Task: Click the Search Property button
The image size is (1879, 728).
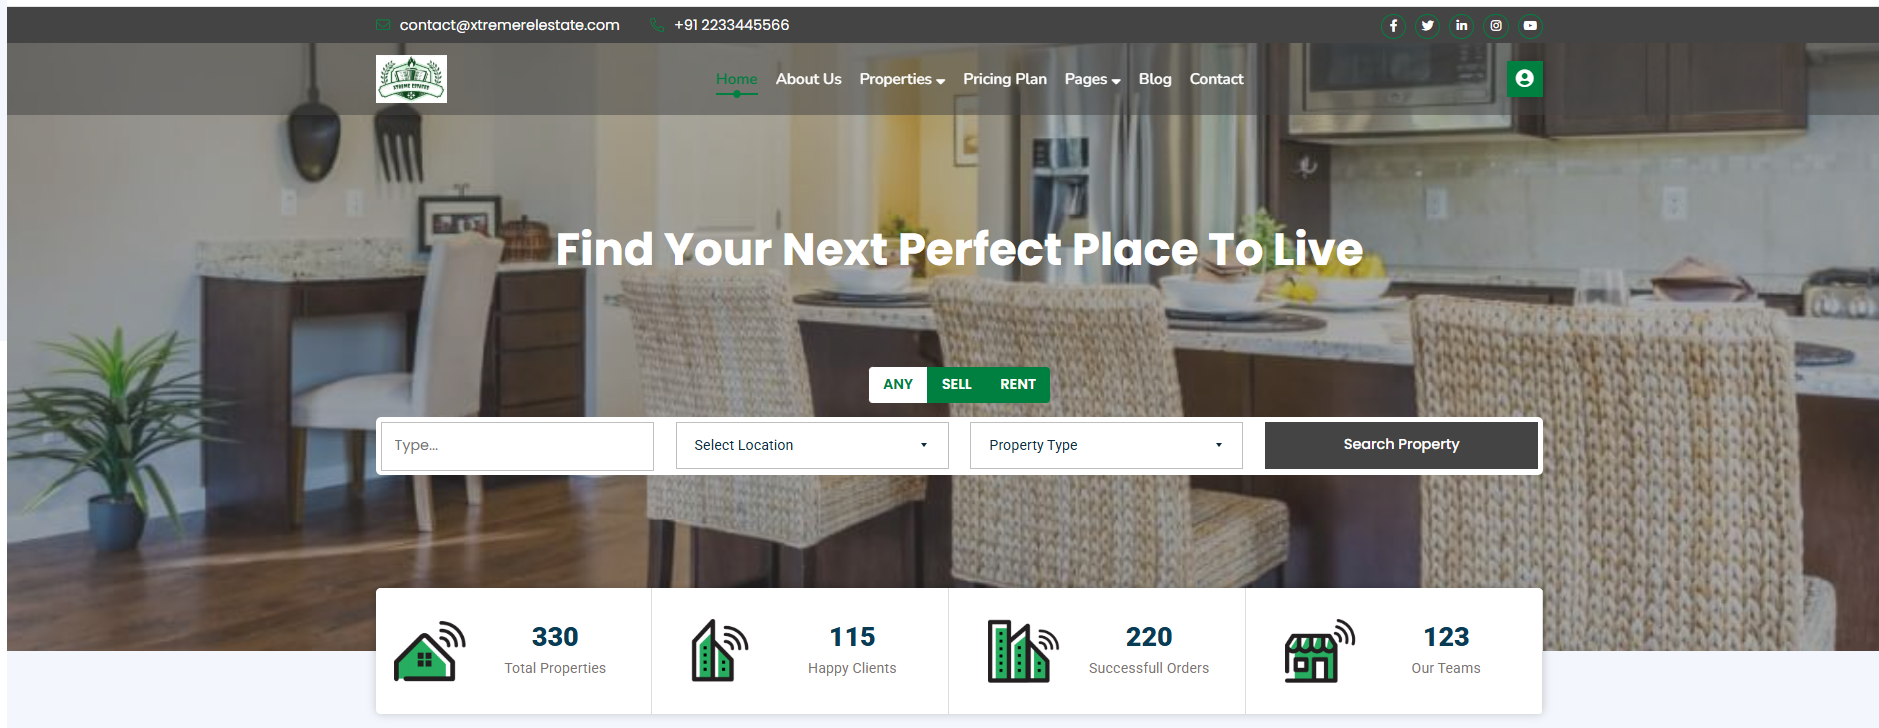Action: click(1401, 445)
